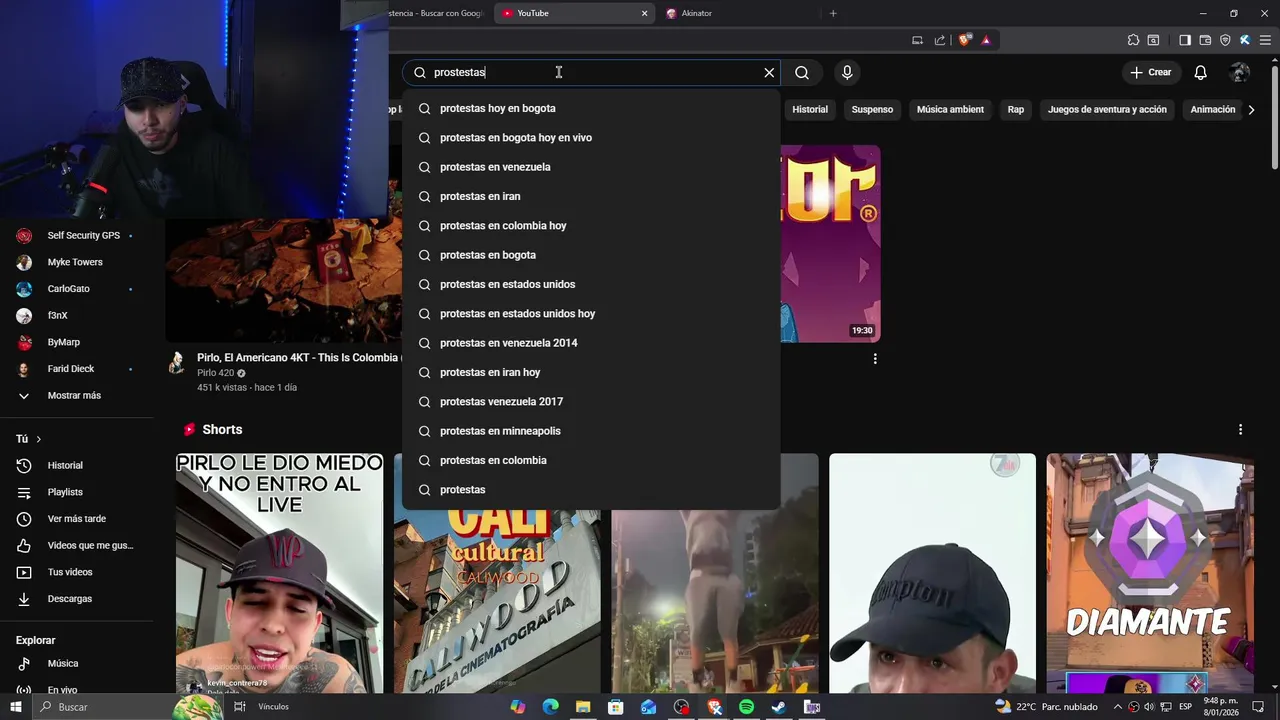Viewport: 1280px width, 720px height.
Task: Filter by Música ambient chip
Action: point(950,109)
